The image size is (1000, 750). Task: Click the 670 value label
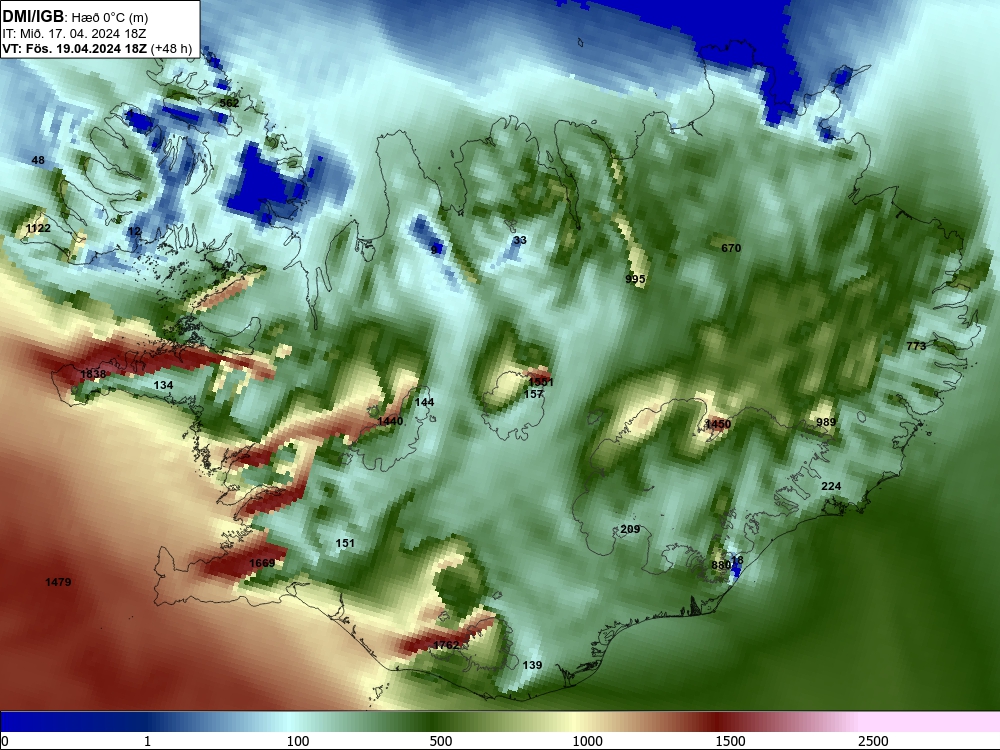click(731, 248)
